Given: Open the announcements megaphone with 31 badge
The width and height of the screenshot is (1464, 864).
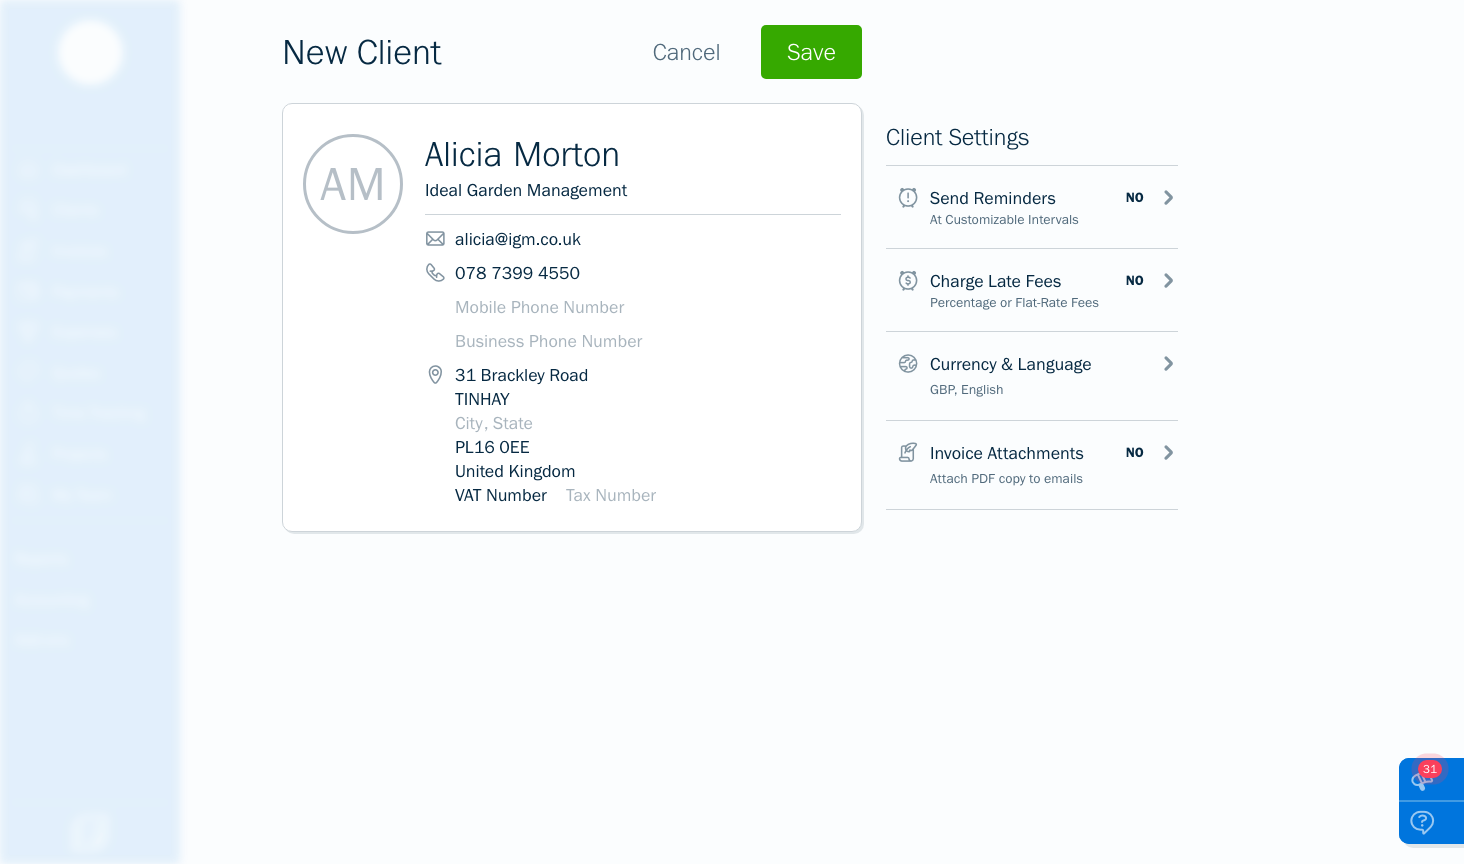Looking at the screenshot, I should (1424, 779).
